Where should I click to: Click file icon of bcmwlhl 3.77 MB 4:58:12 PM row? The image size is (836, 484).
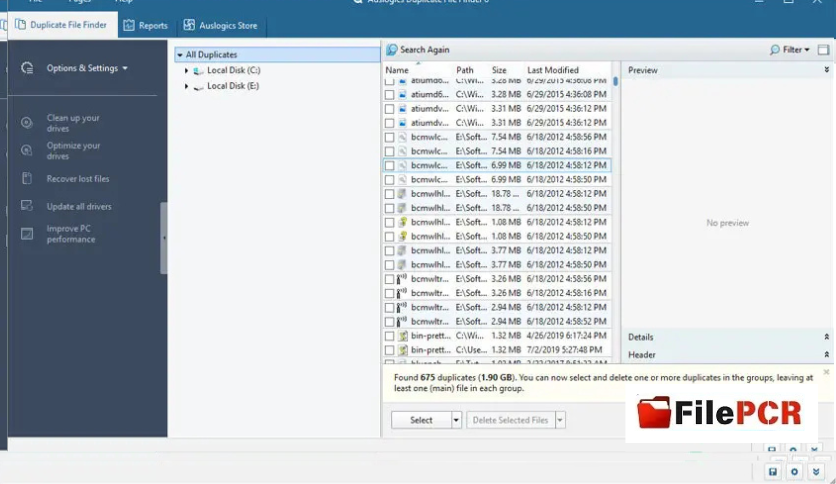403,251
